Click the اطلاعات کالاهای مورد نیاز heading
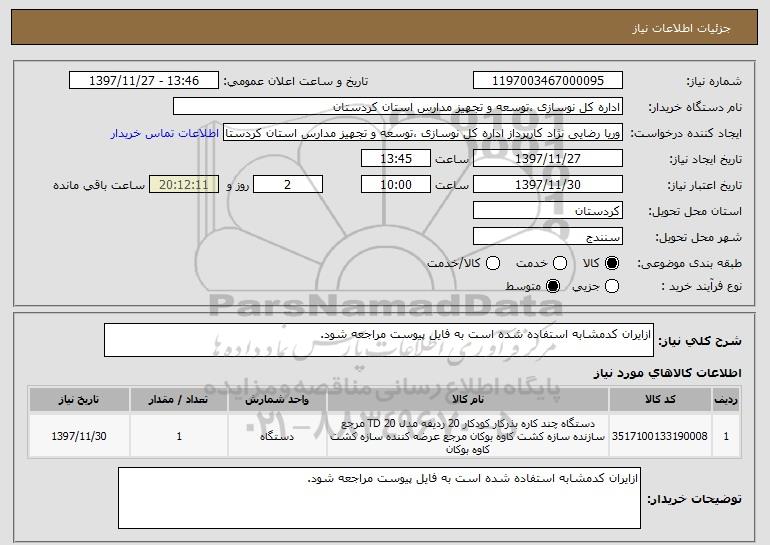The width and height of the screenshot is (770, 545). 667,374
